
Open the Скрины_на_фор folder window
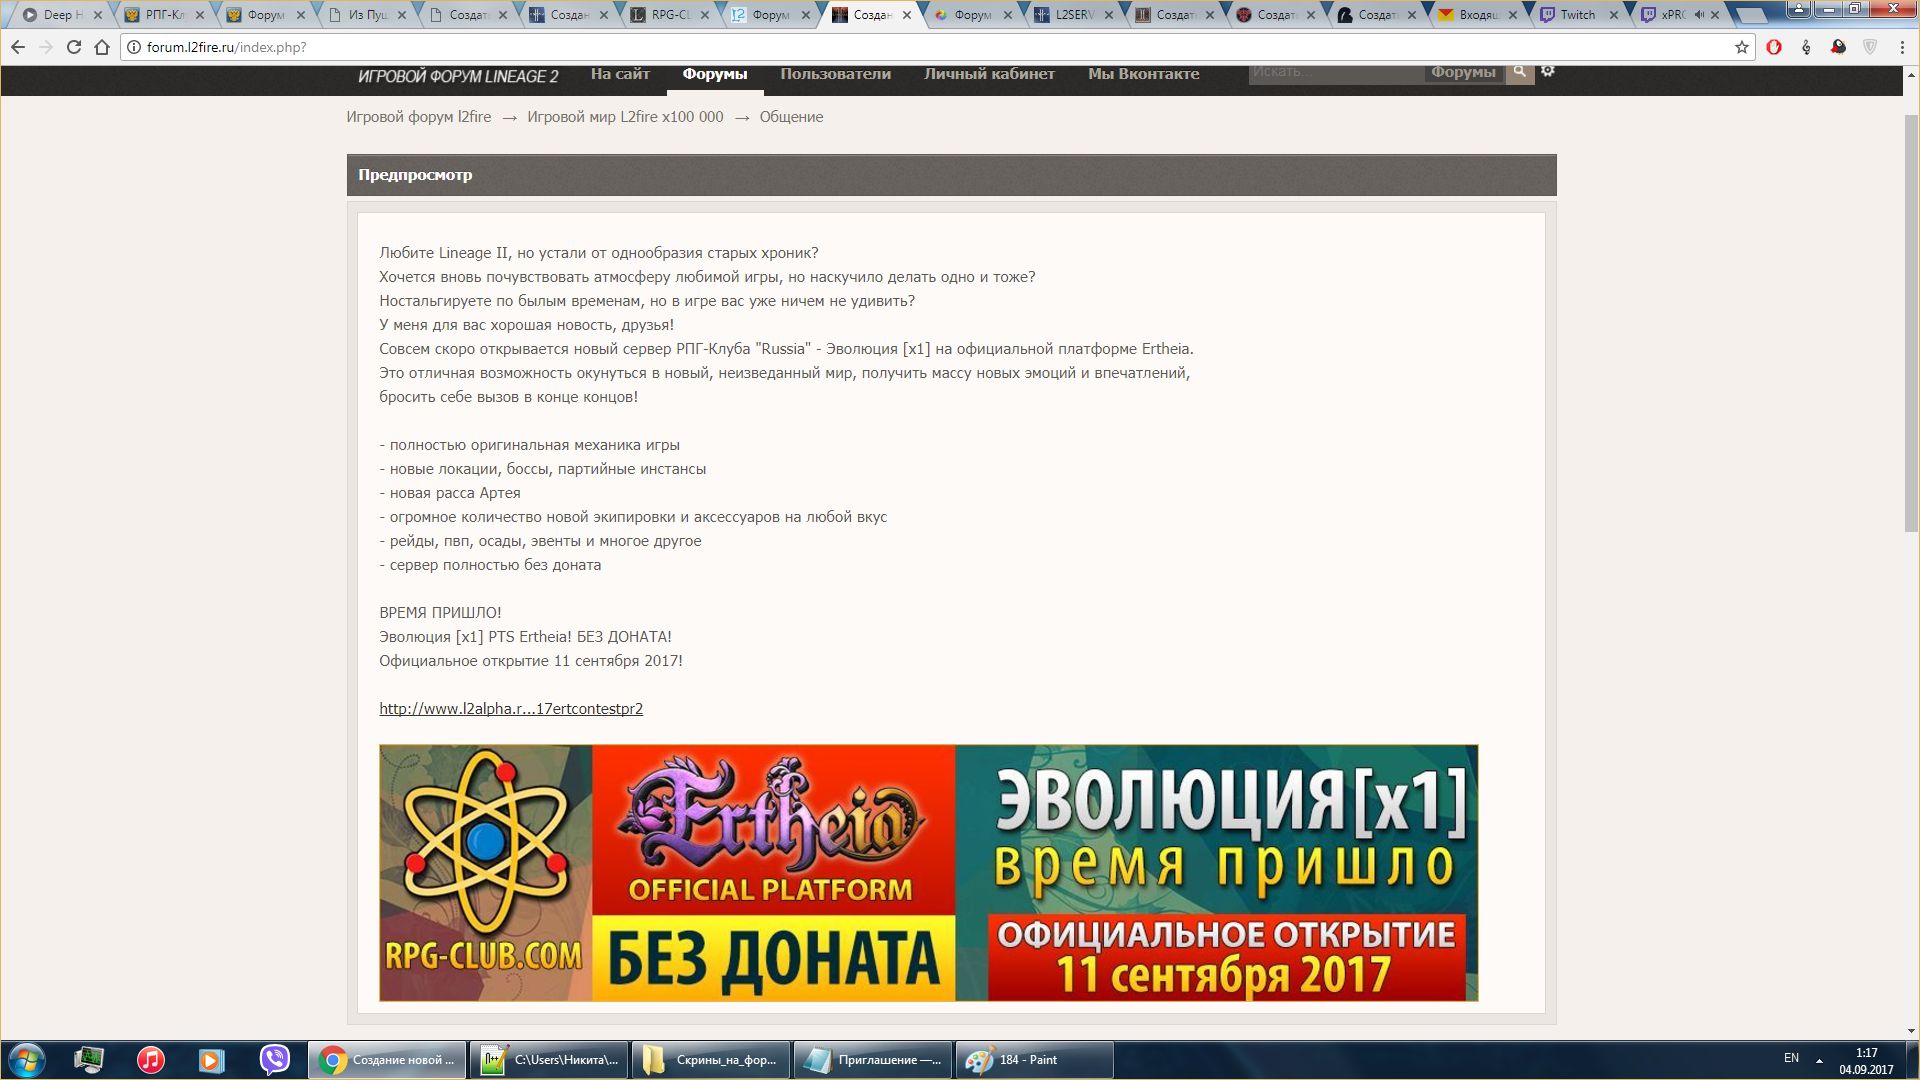tap(711, 1060)
